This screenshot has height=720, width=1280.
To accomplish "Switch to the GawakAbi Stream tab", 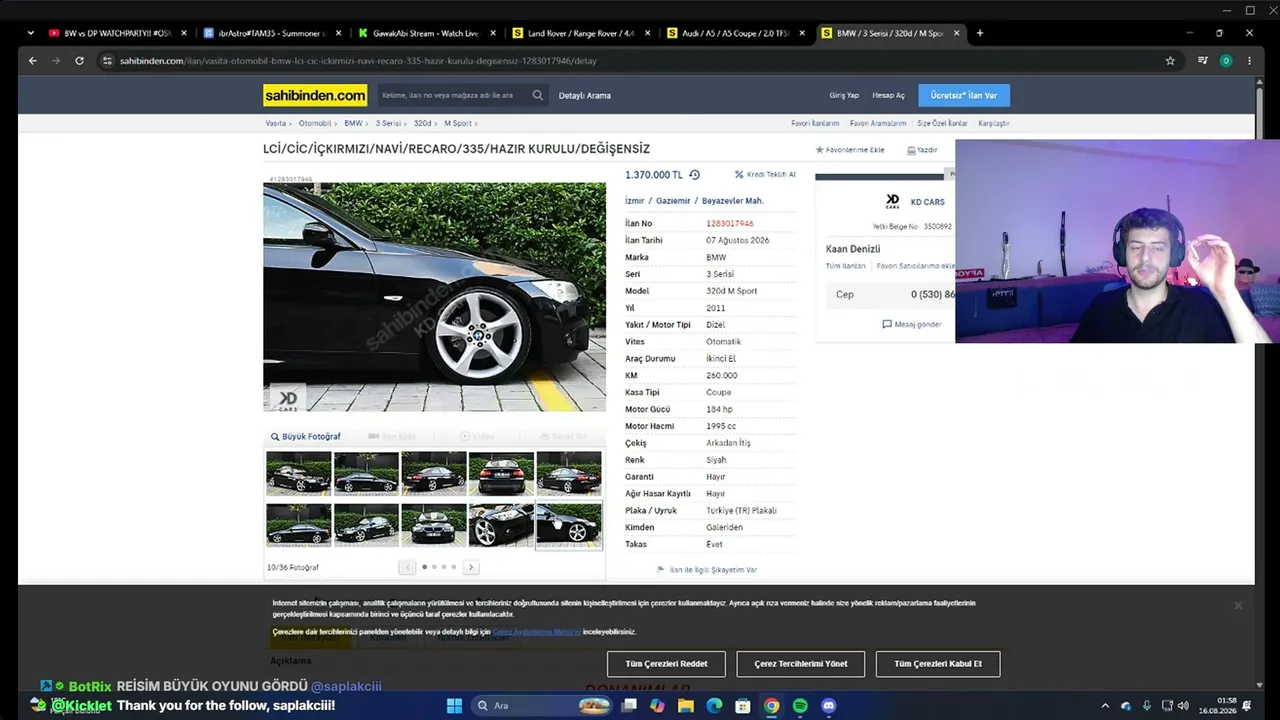I will tap(427, 33).
